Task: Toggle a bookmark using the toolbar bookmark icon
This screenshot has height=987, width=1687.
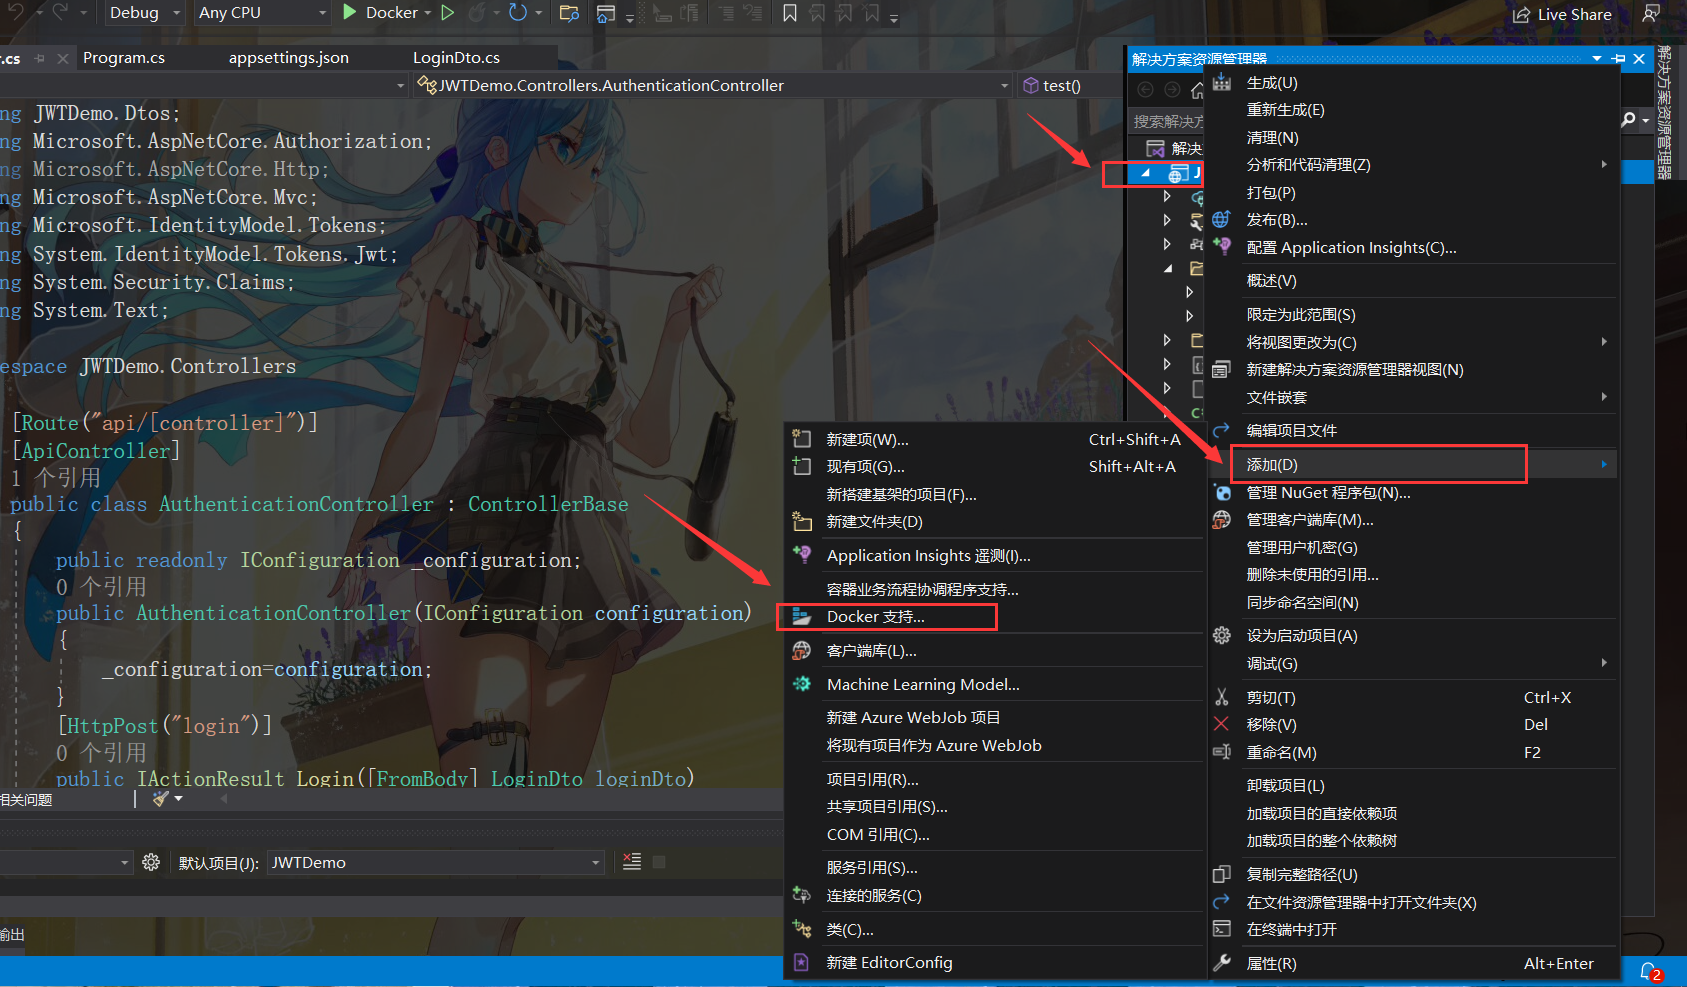Action: pyautogui.click(x=789, y=13)
